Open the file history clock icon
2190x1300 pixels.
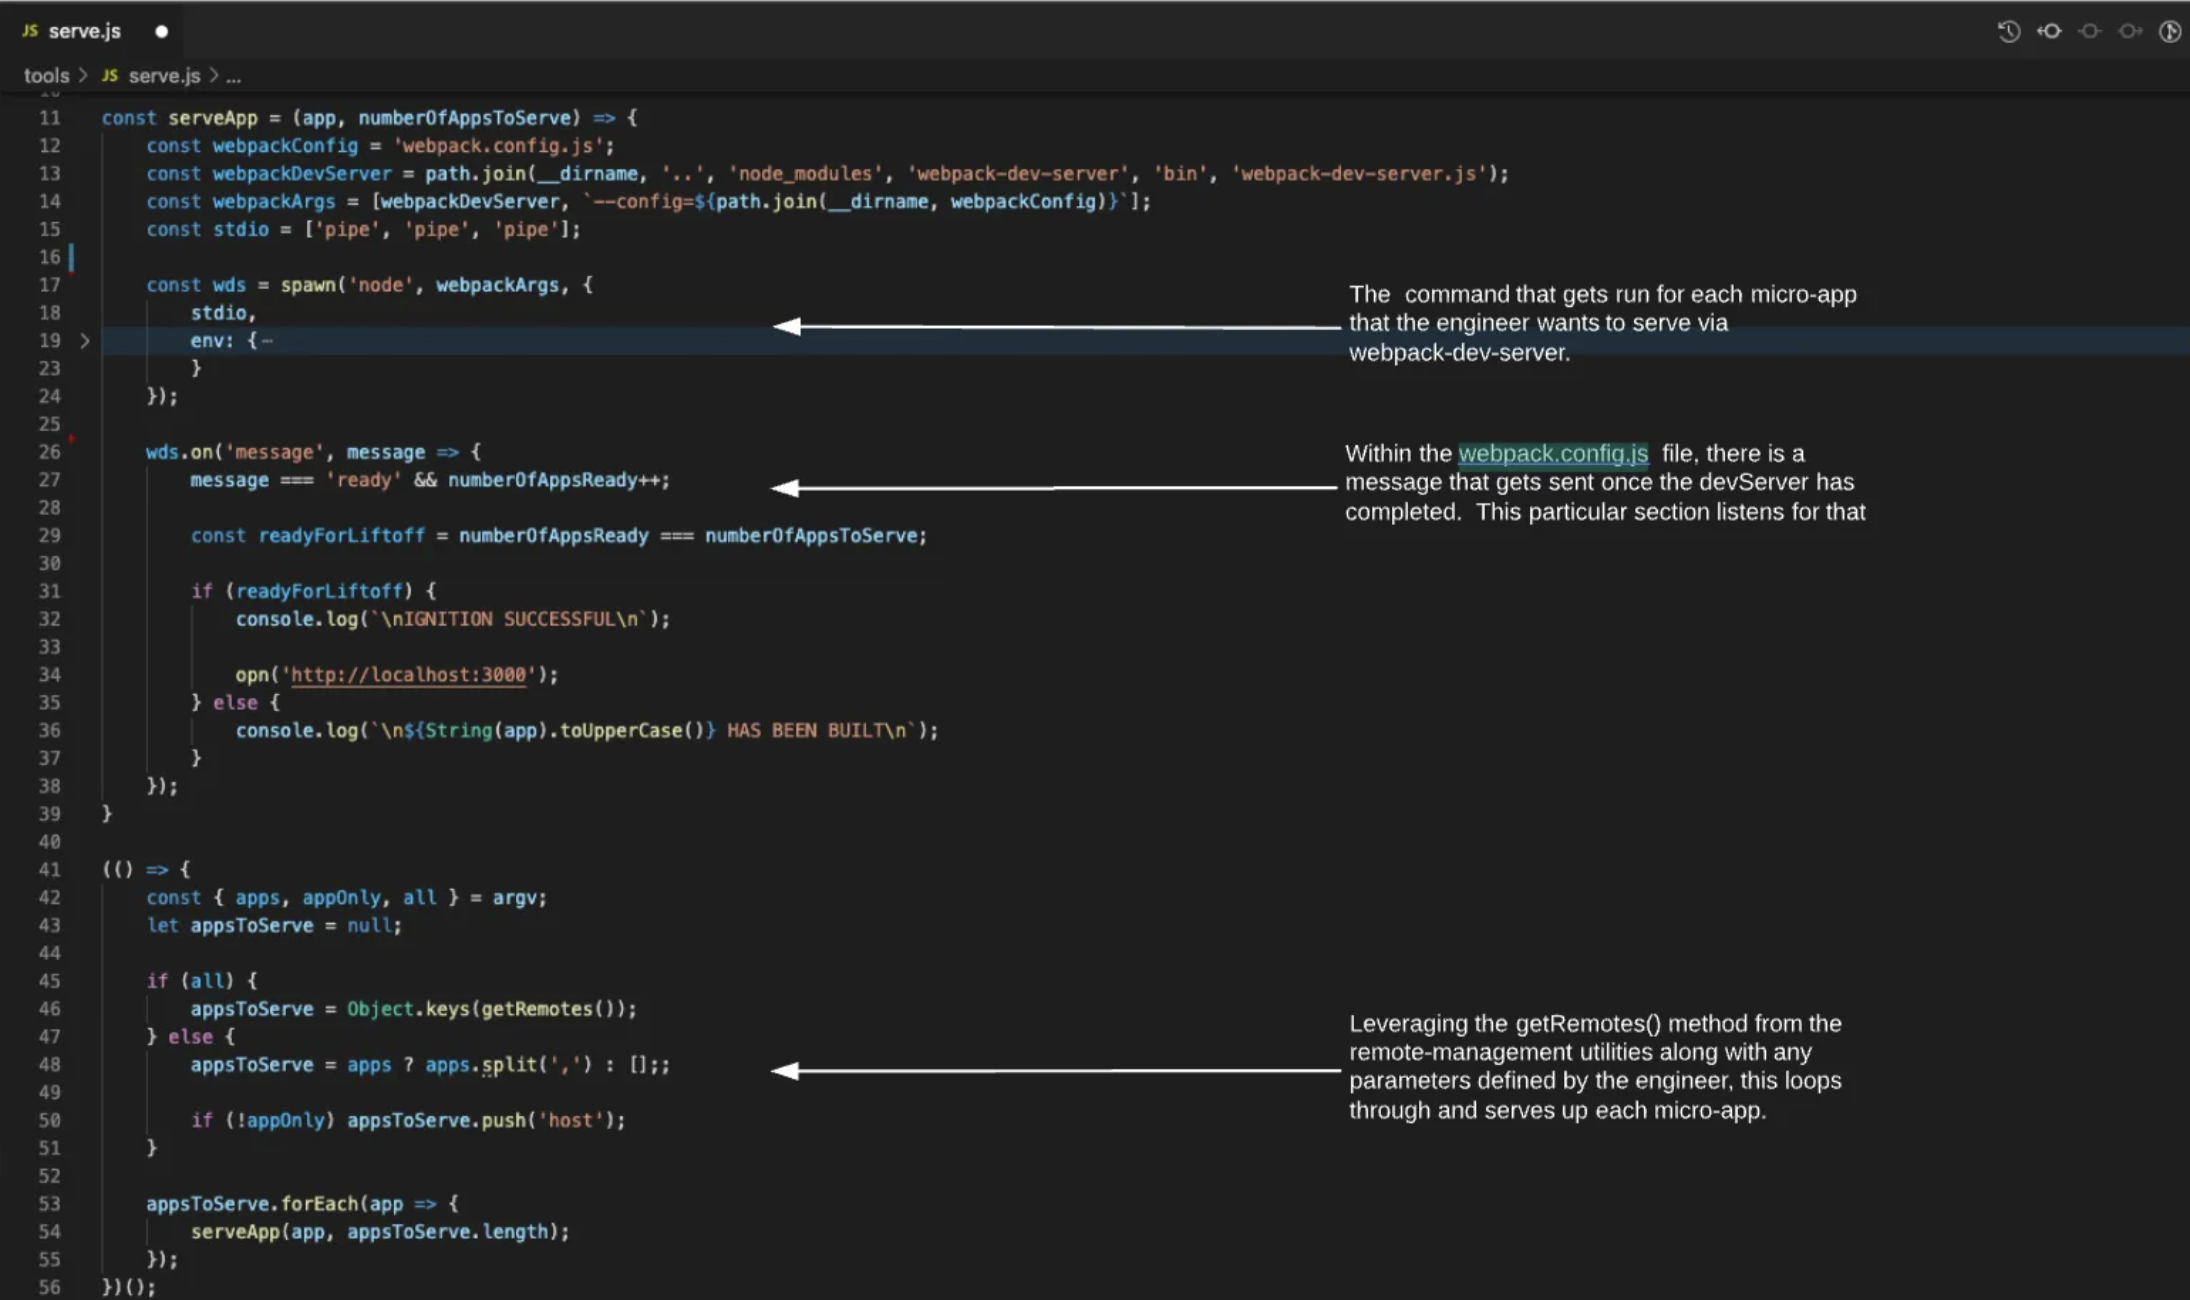coord(2008,31)
